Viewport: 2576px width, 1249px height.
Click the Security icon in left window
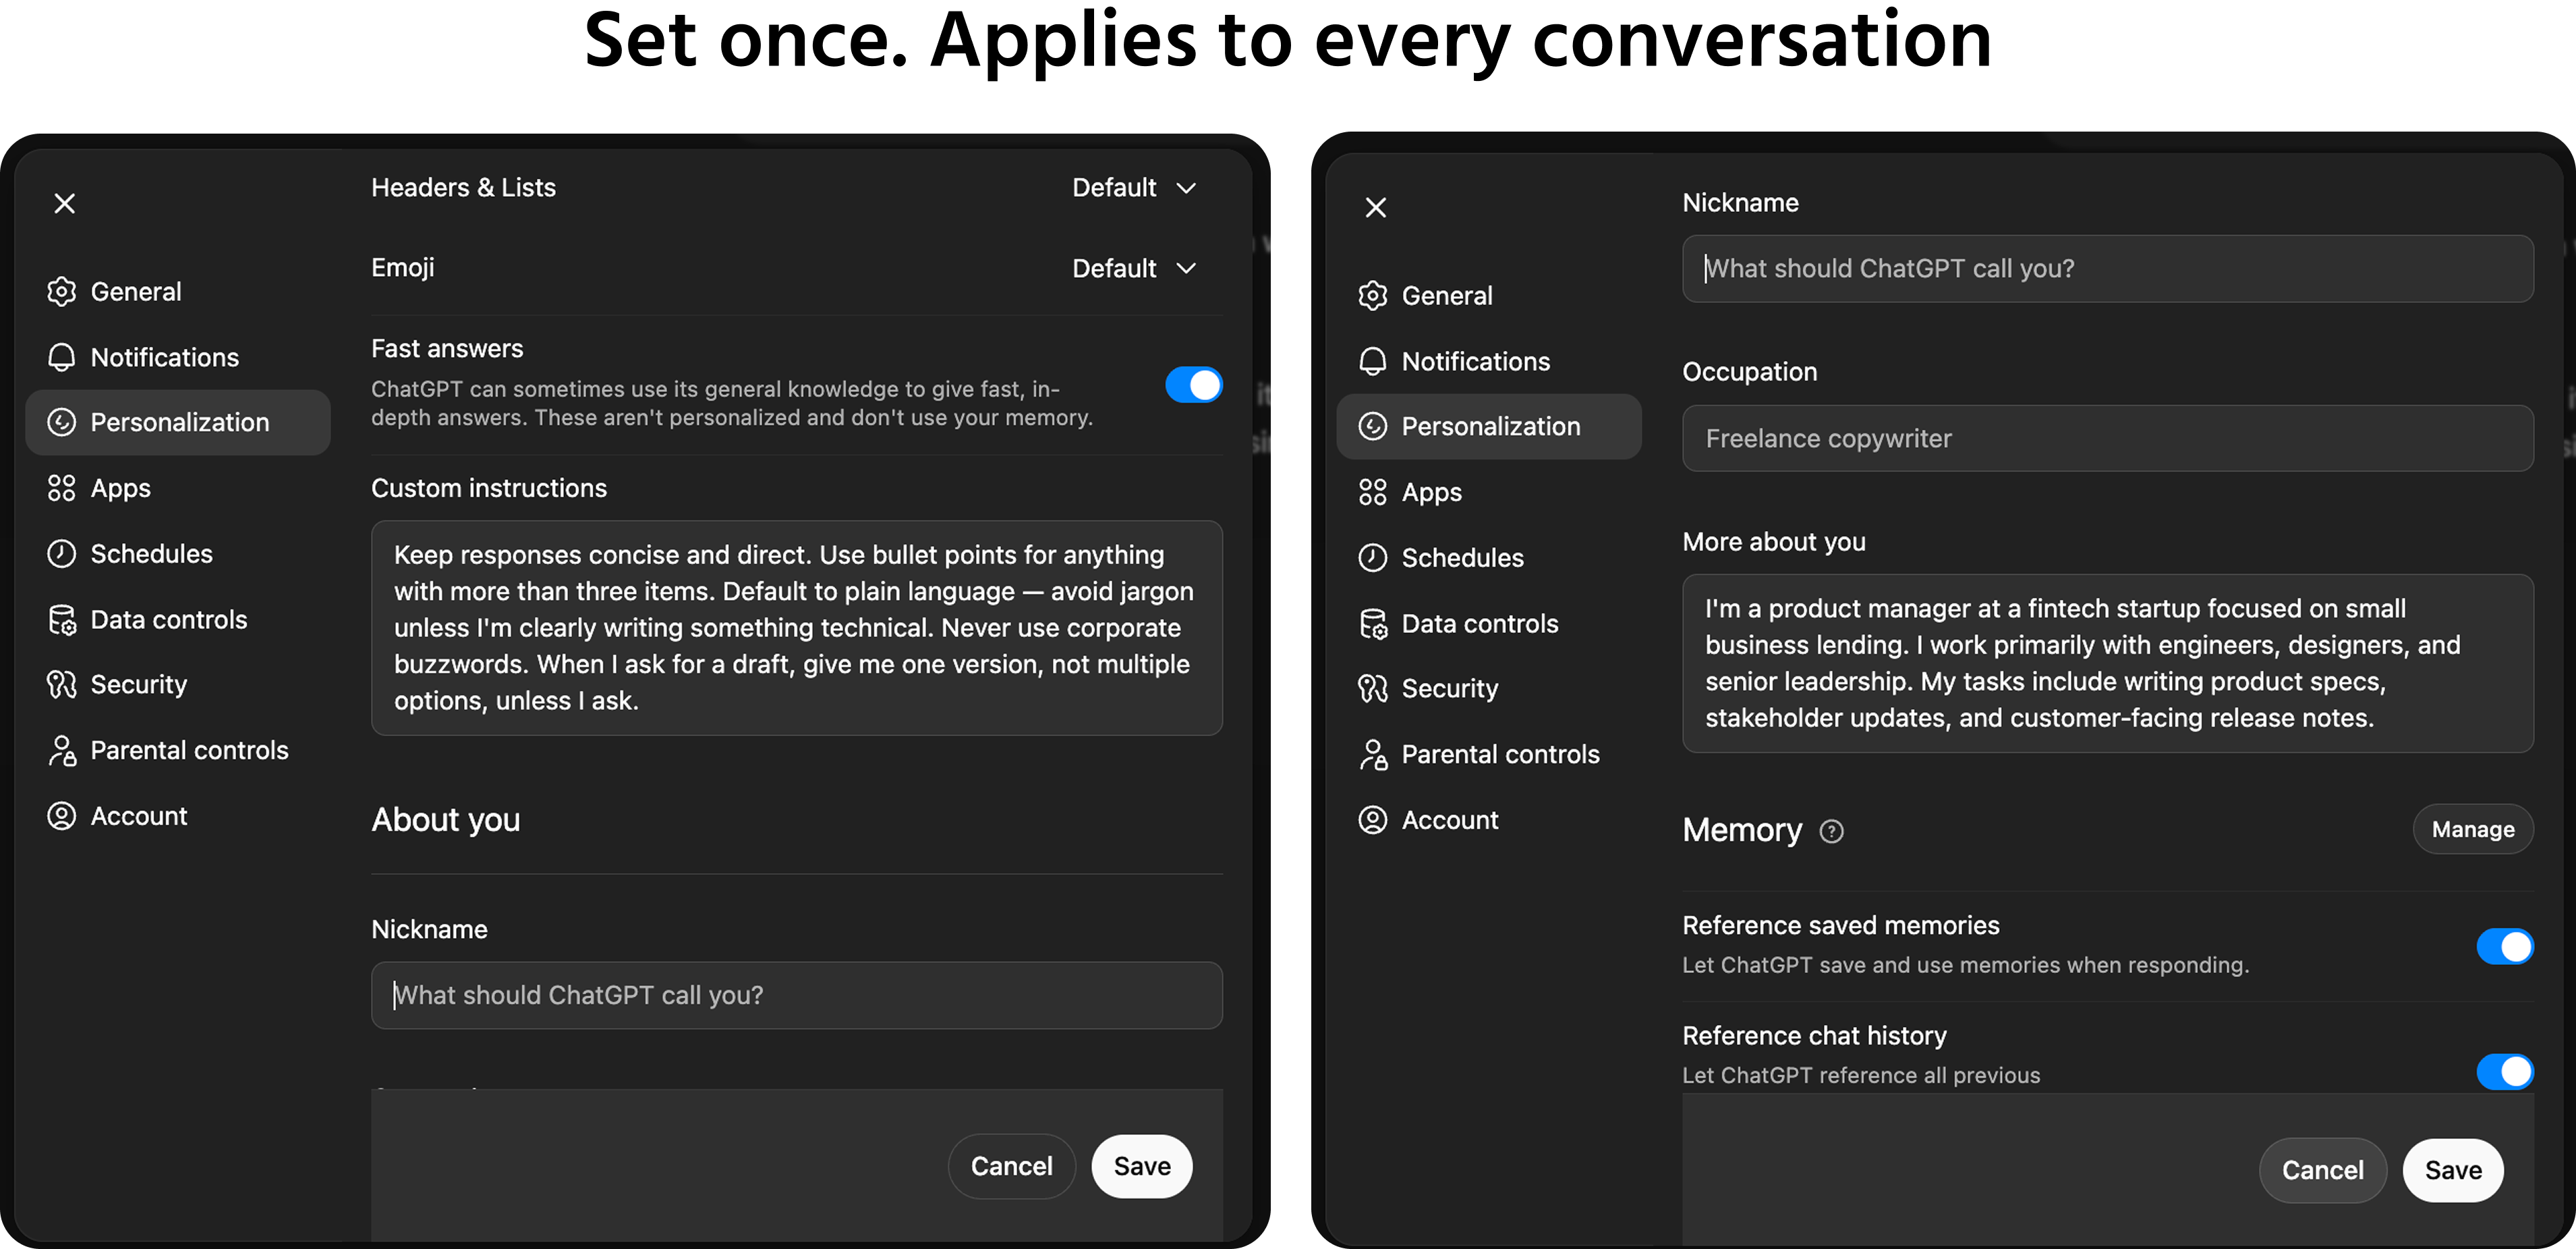[62, 685]
